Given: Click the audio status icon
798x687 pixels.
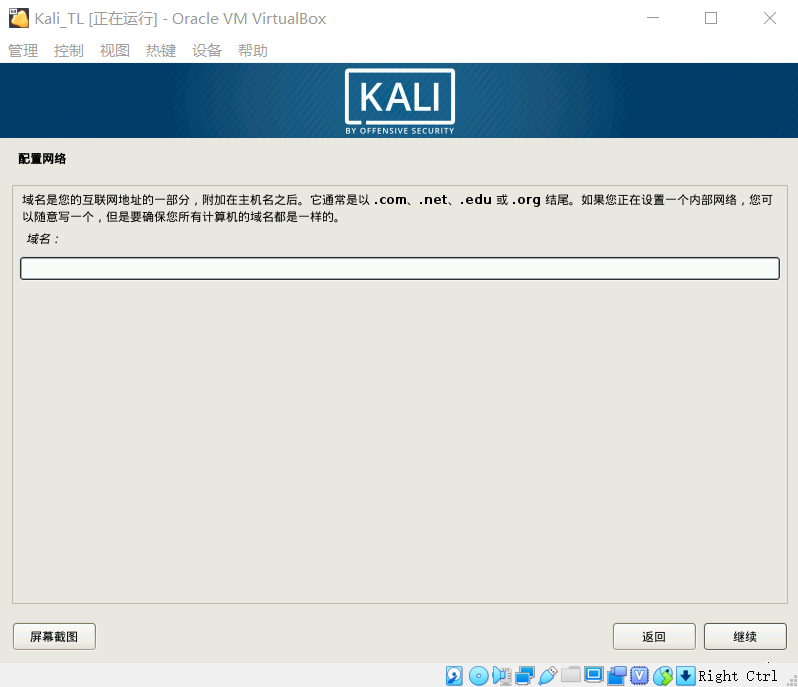Looking at the screenshot, I should 502,676.
